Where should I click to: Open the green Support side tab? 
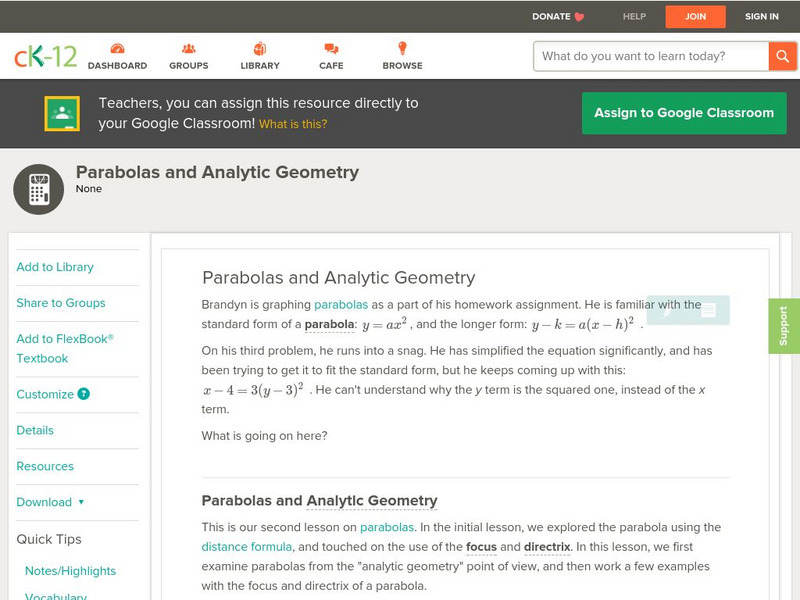tap(784, 326)
